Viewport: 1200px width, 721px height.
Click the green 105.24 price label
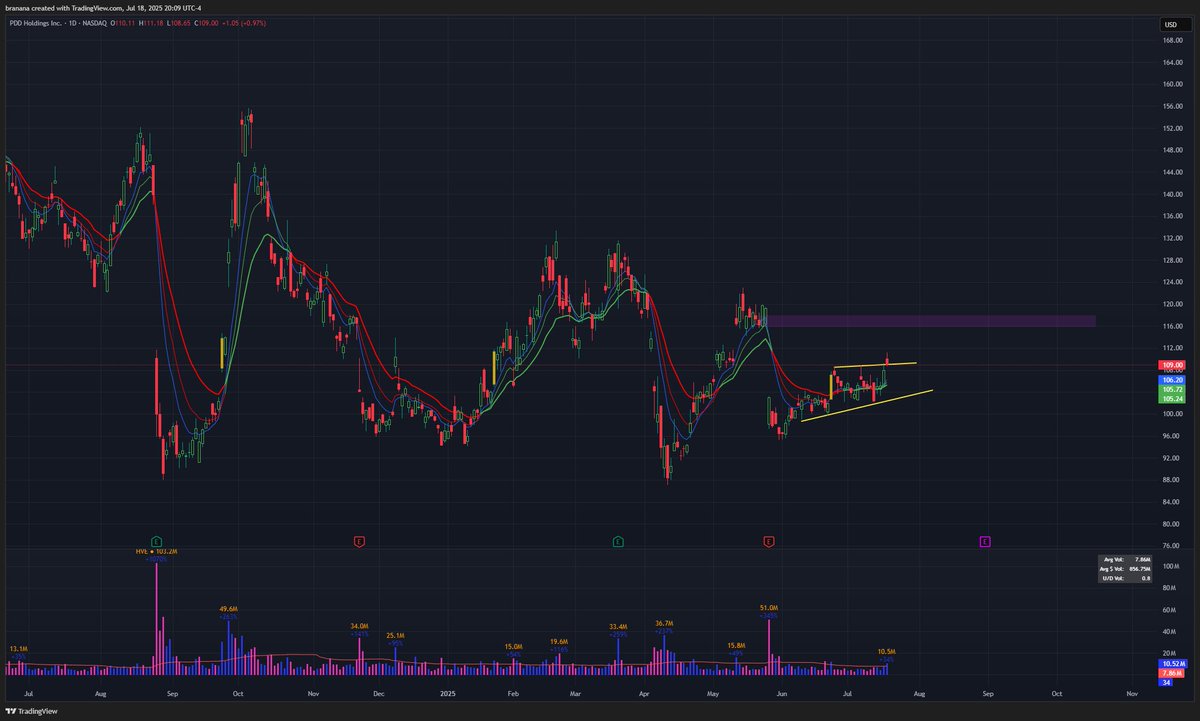1172,398
